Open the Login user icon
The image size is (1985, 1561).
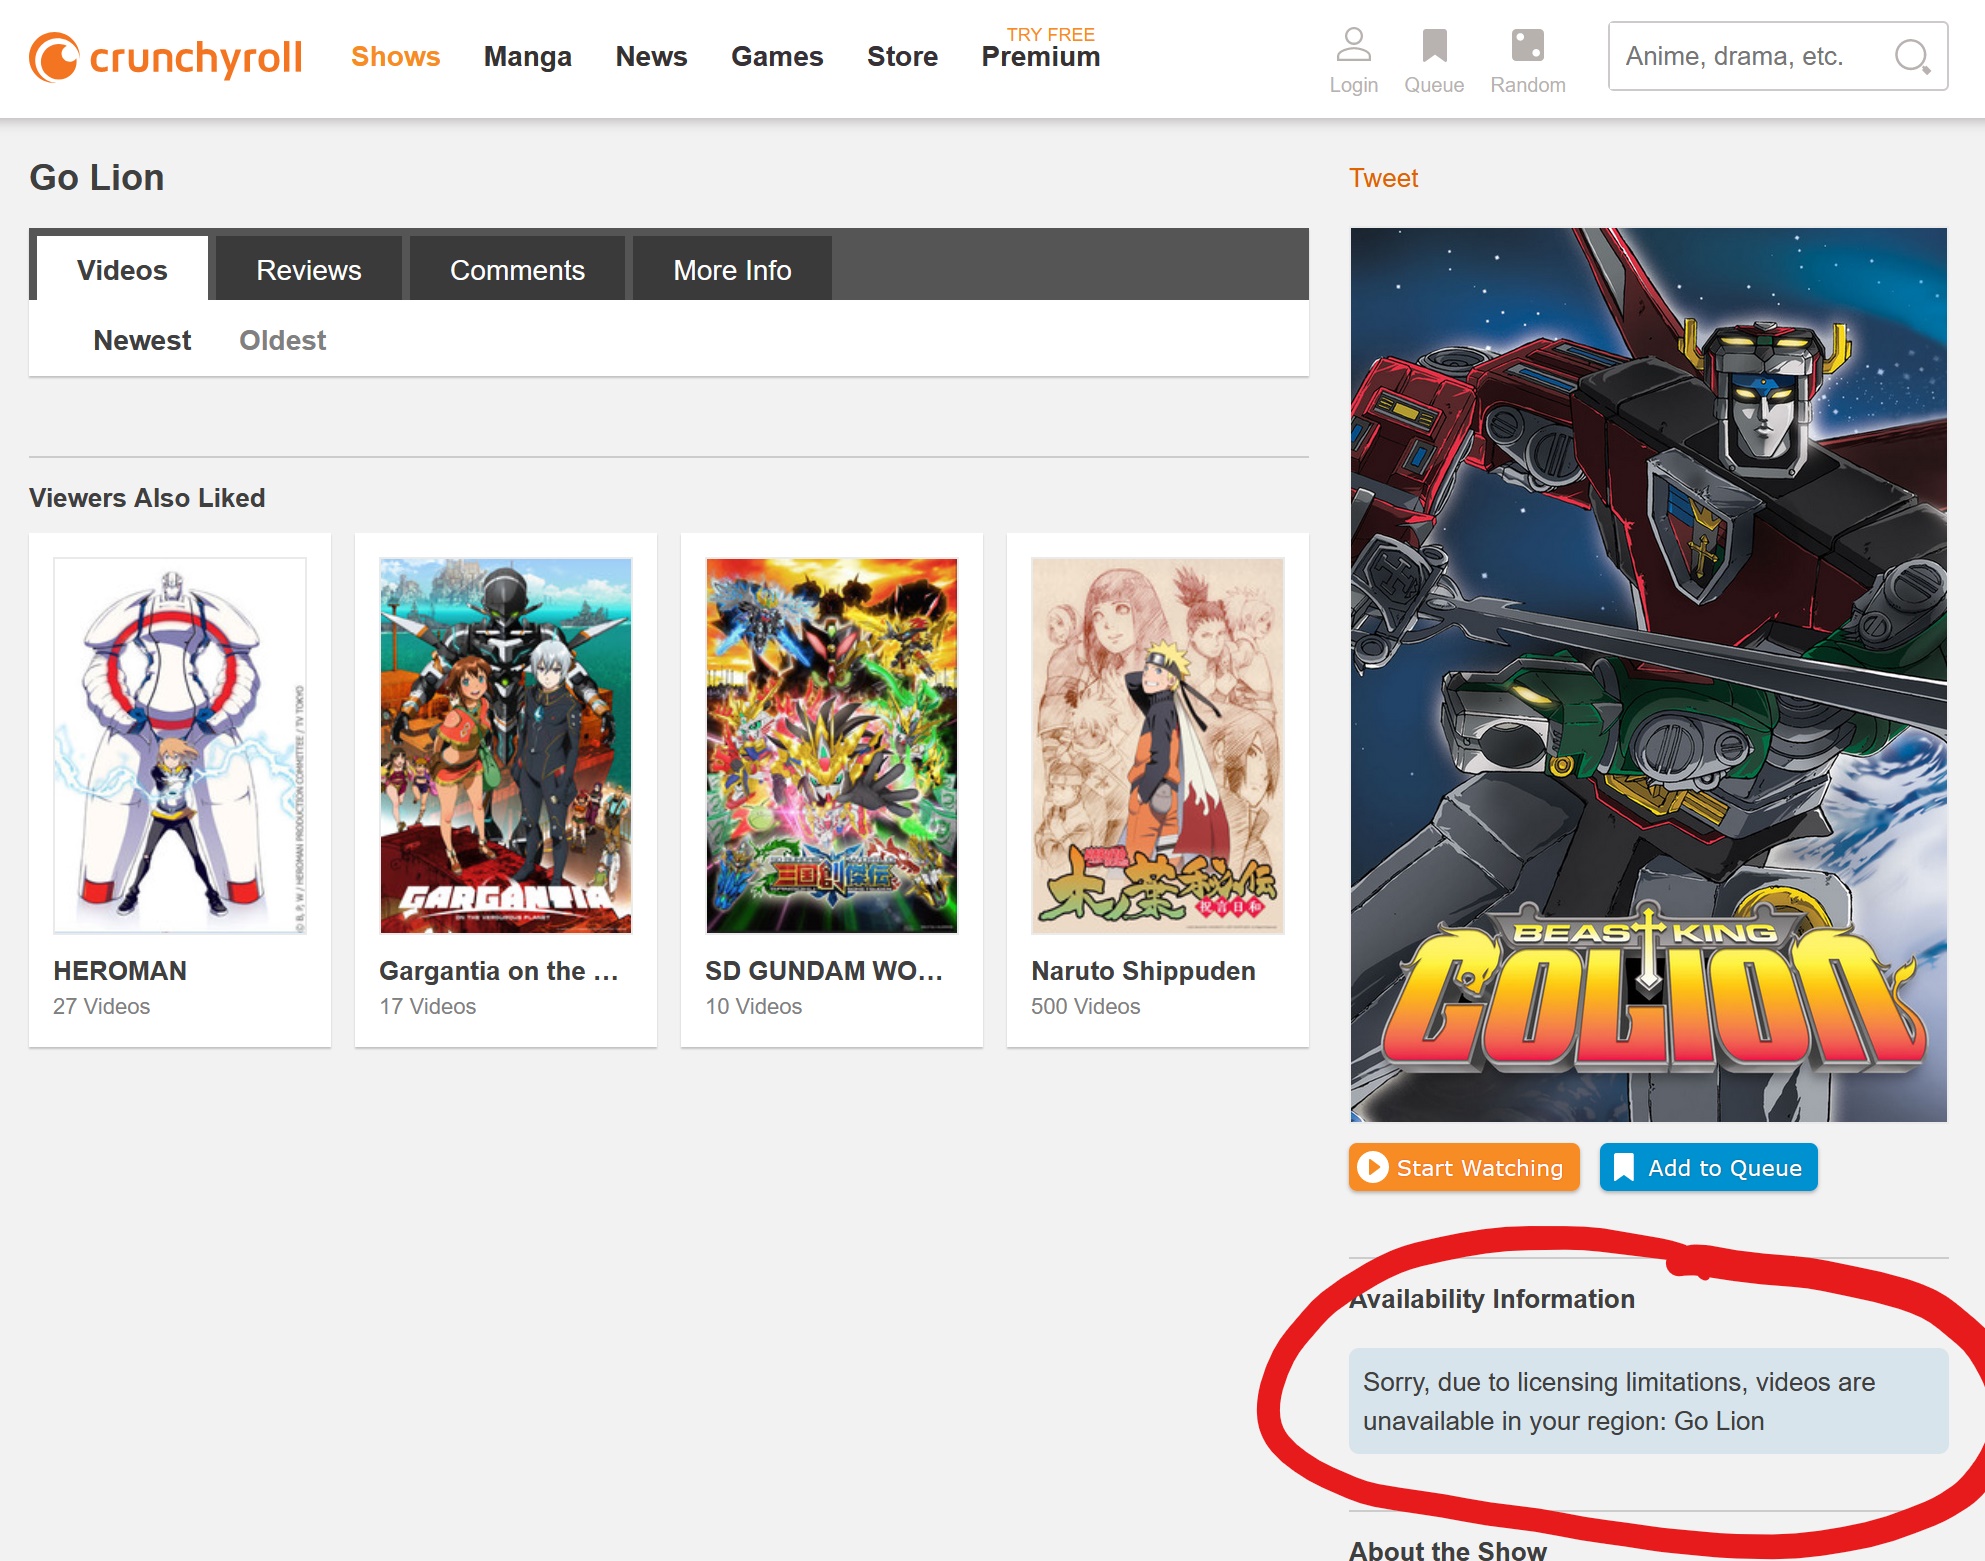pyautogui.click(x=1353, y=45)
